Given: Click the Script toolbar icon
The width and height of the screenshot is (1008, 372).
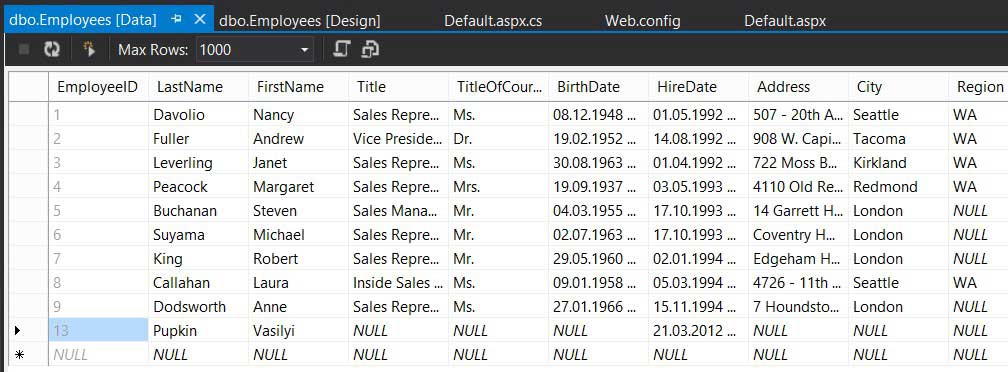Looking at the screenshot, I should click(341, 49).
